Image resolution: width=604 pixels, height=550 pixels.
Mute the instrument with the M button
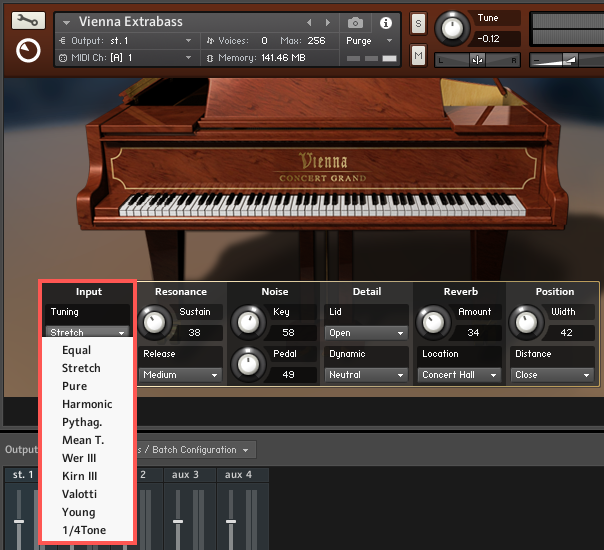(418, 56)
